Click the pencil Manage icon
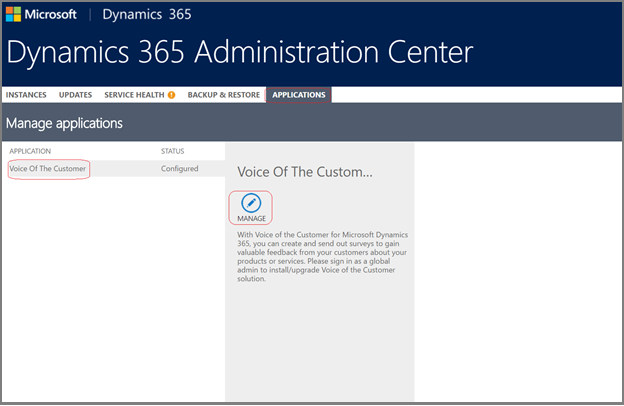This screenshot has height=406, width=624. pos(251,202)
